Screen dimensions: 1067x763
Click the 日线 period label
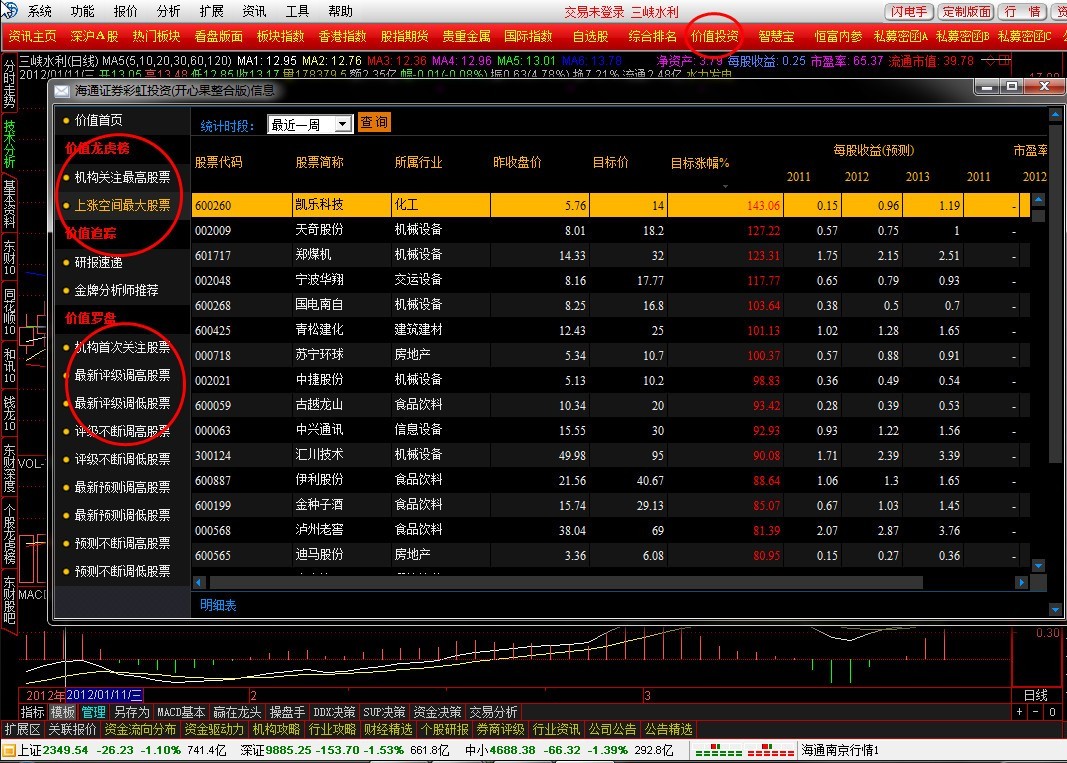(1036, 695)
